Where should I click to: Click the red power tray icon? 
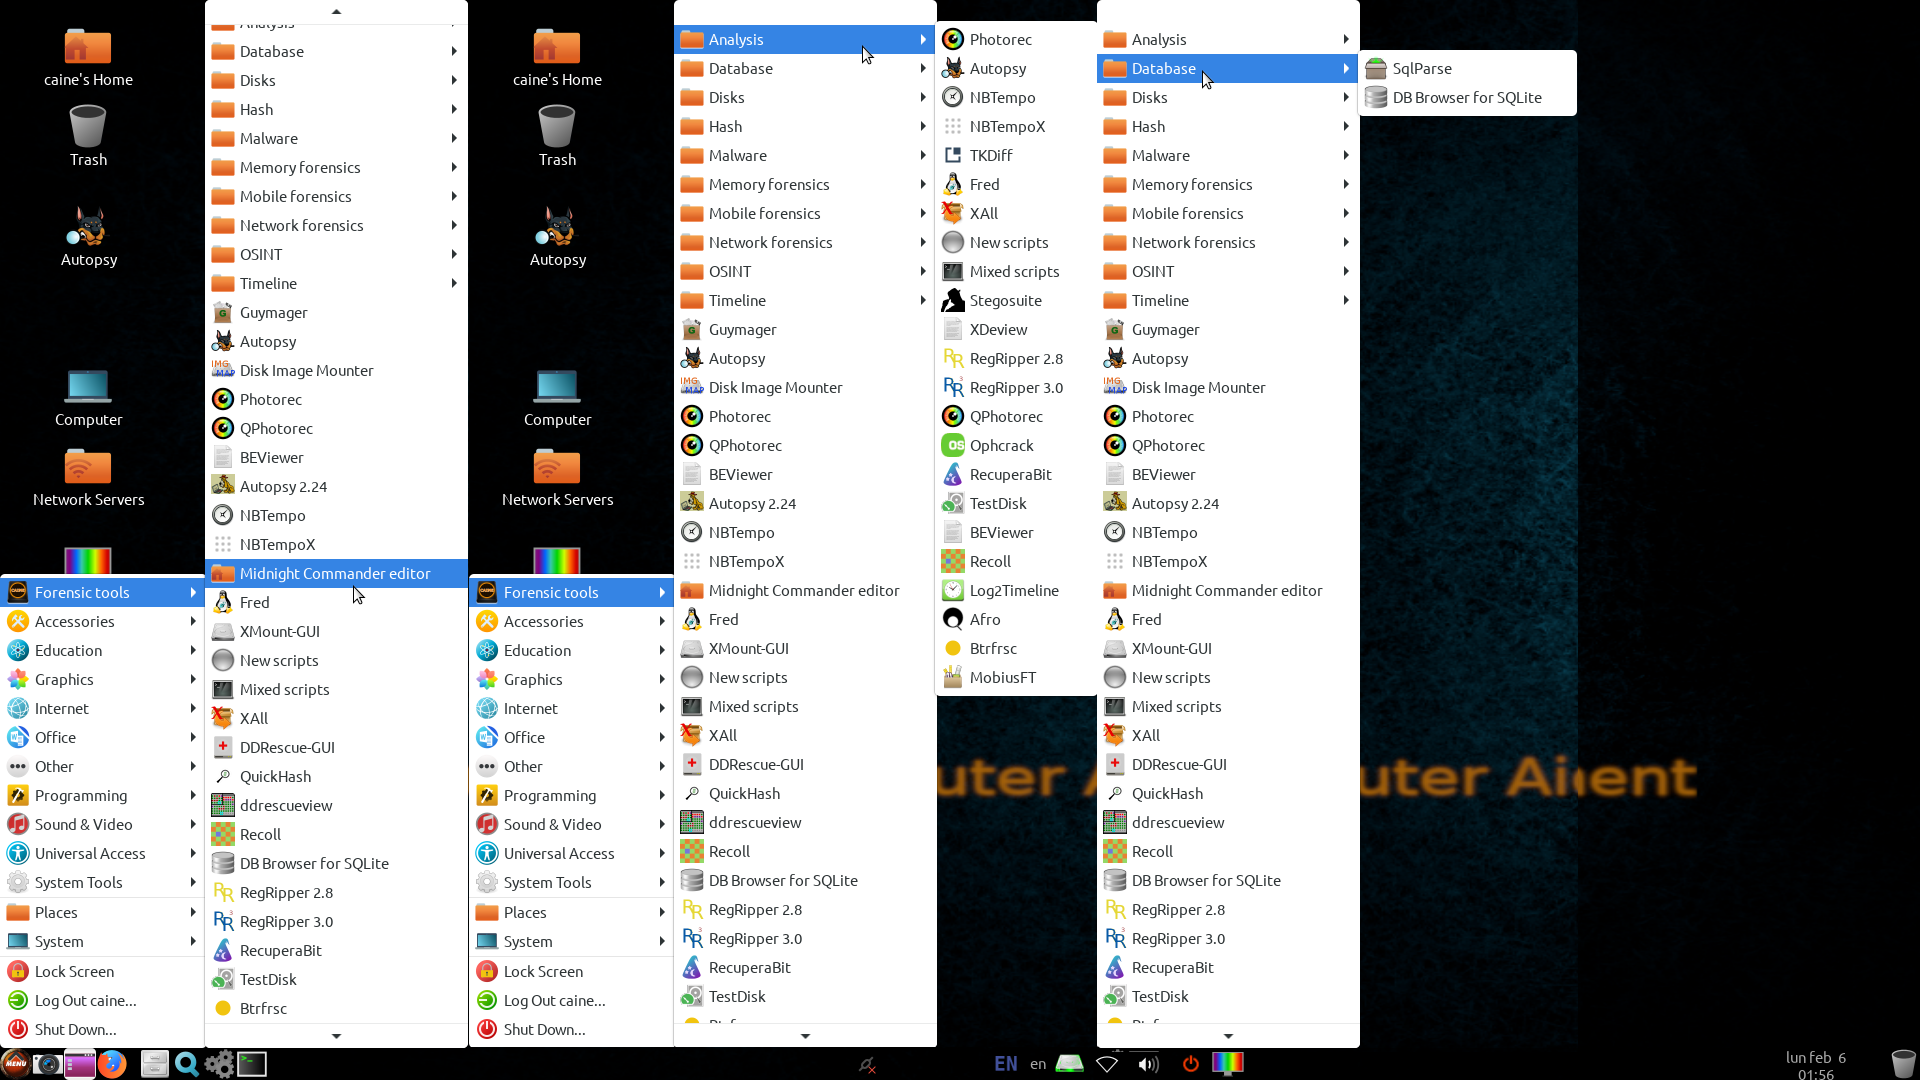point(1190,1063)
